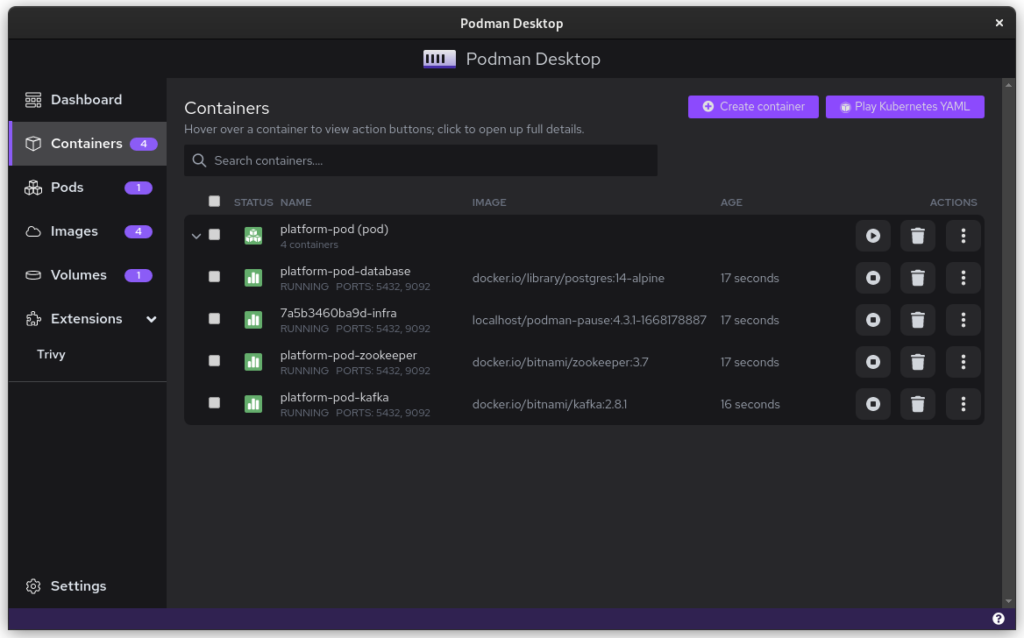Check the platform-pod-database checkbox
The height and width of the screenshot is (638, 1024).
click(214, 277)
